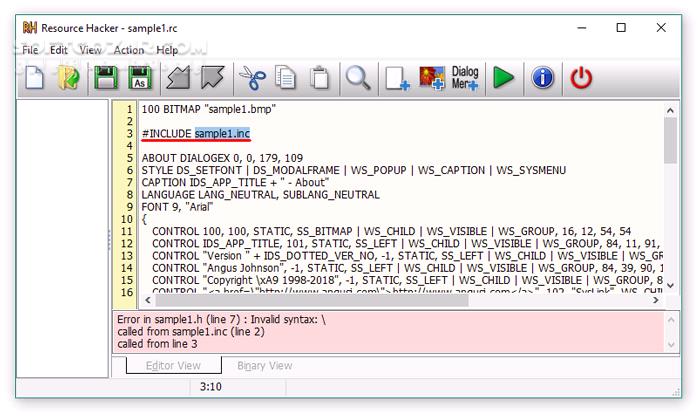The width and height of the screenshot is (700, 417).
Task: Click the New blank script icon
Action: coord(34,78)
